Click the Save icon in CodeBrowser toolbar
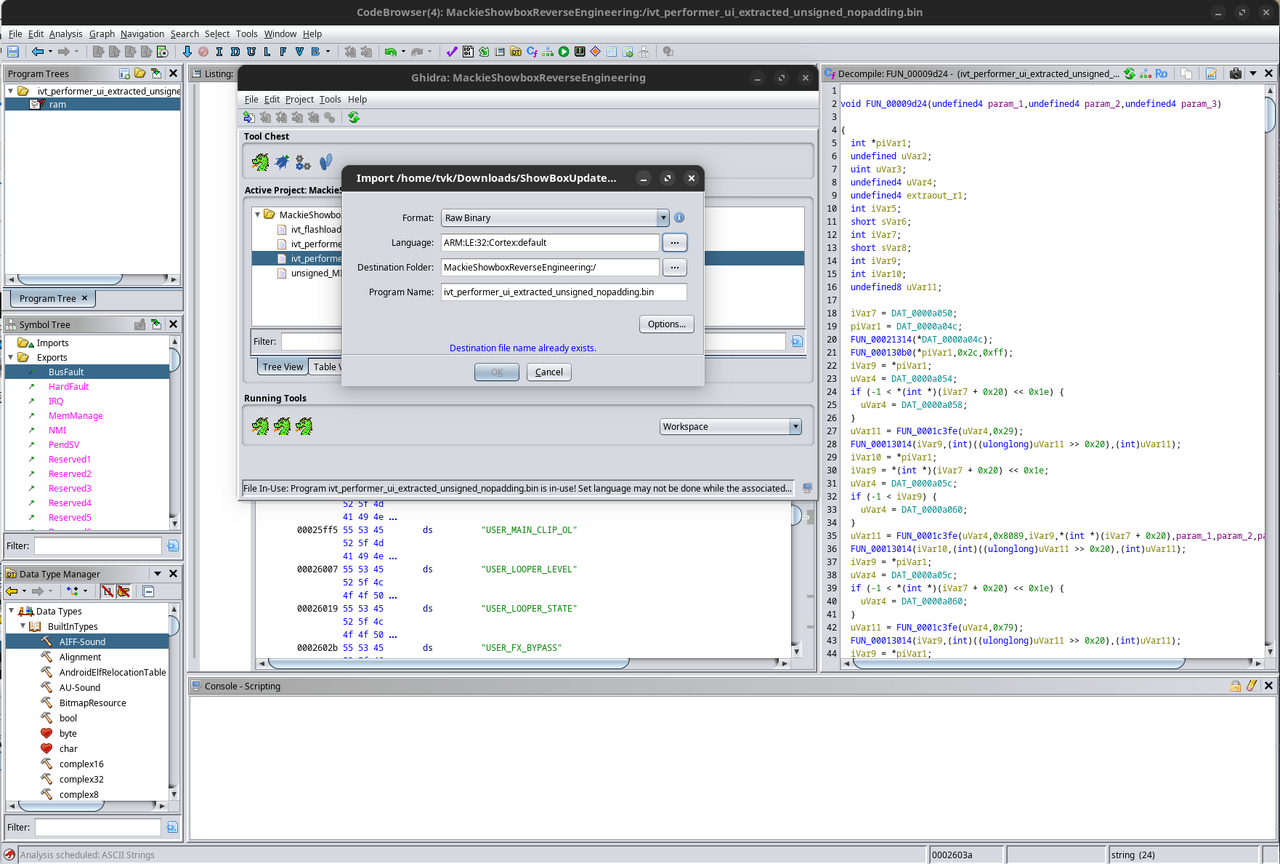Screen dimensions: 1280x864 [13, 51]
